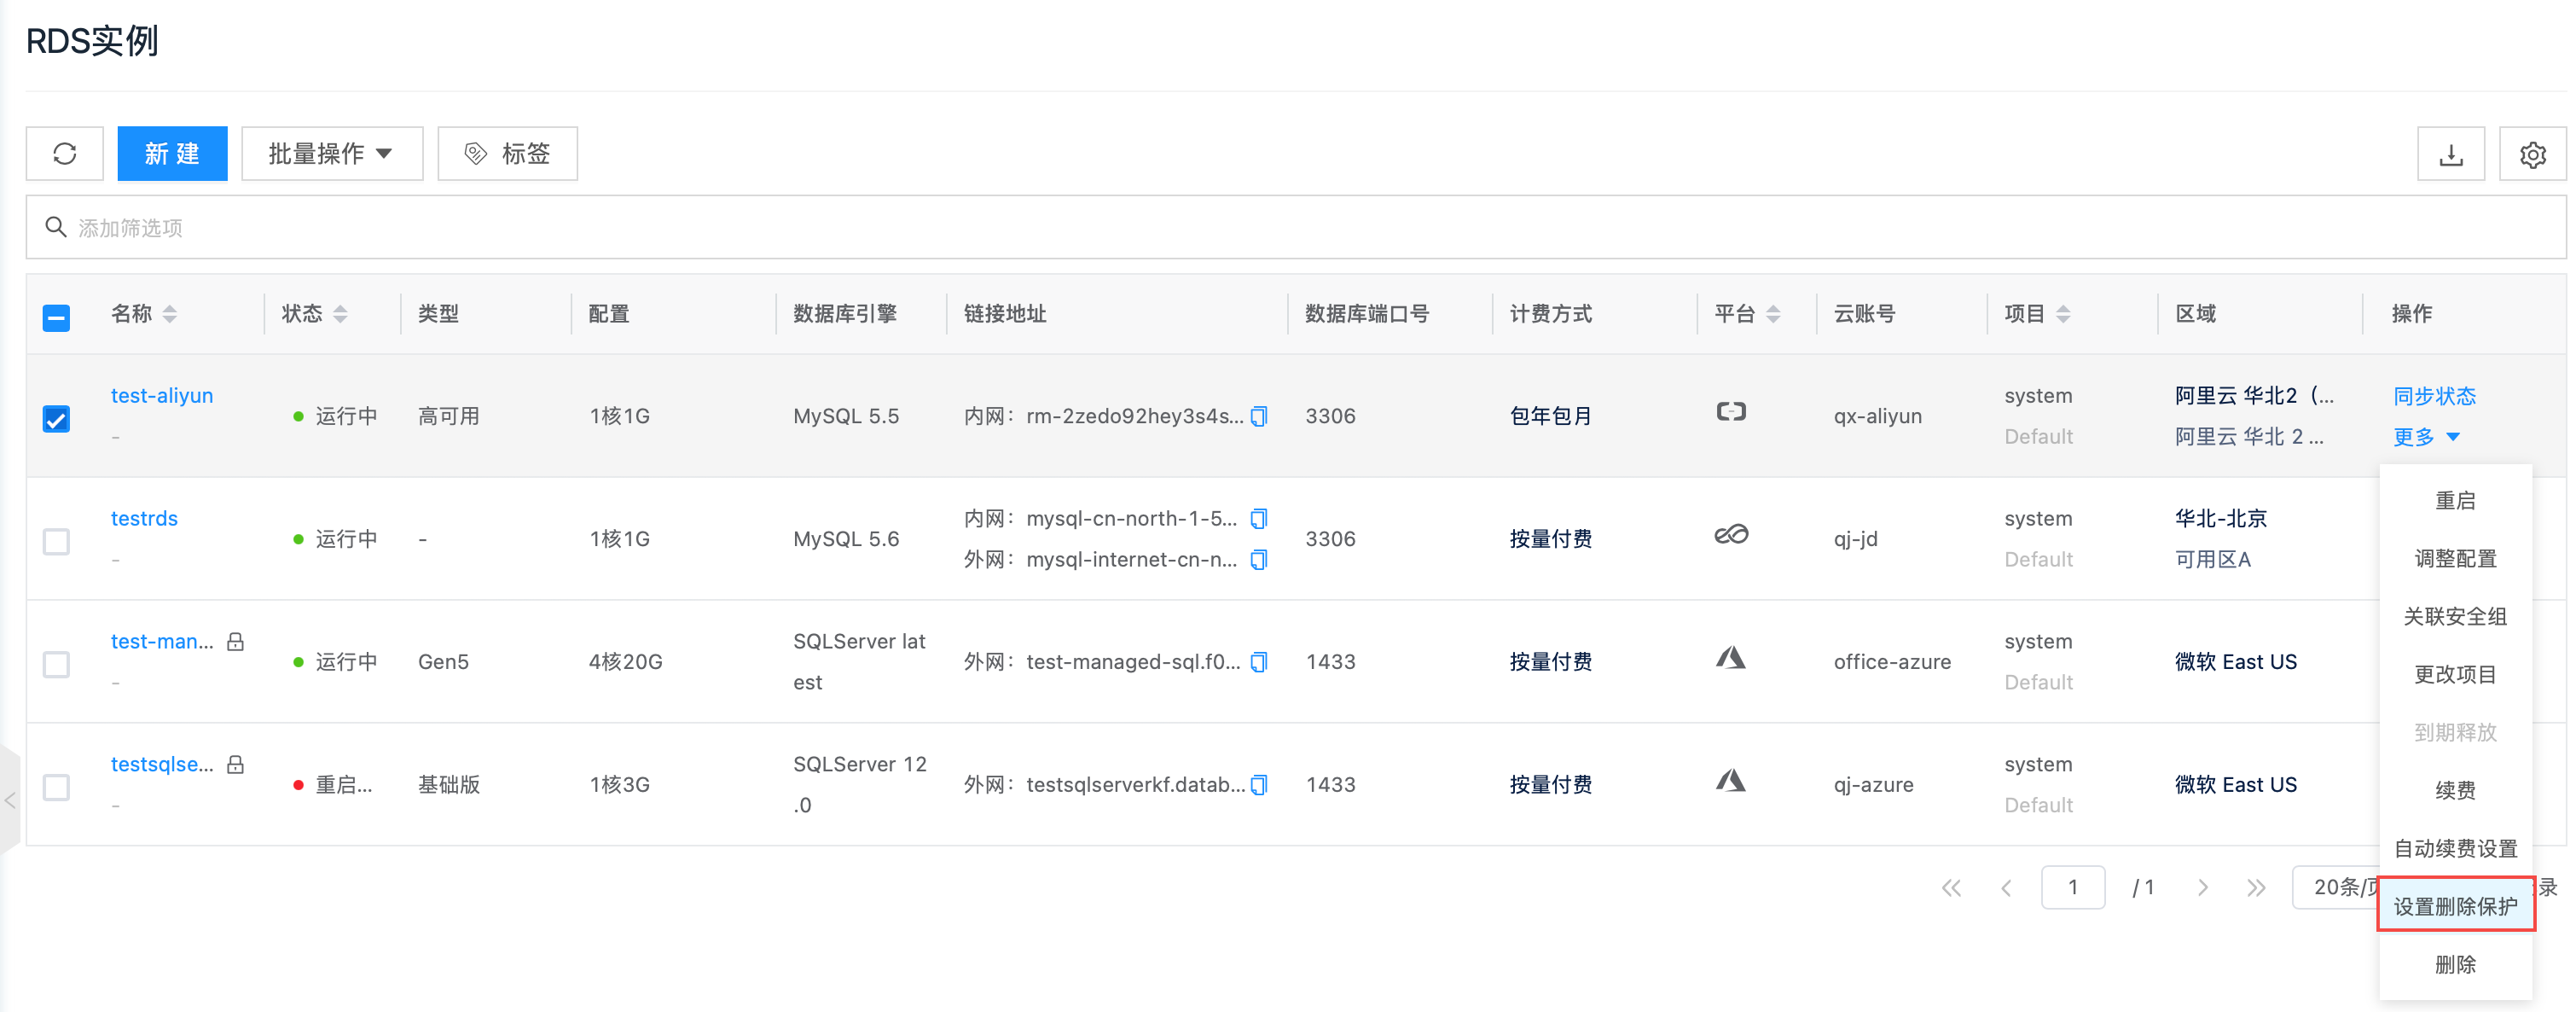The height and width of the screenshot is (1012, 2576).
Task: Toggle the select-all header checkbox
Action: [57, 318]
